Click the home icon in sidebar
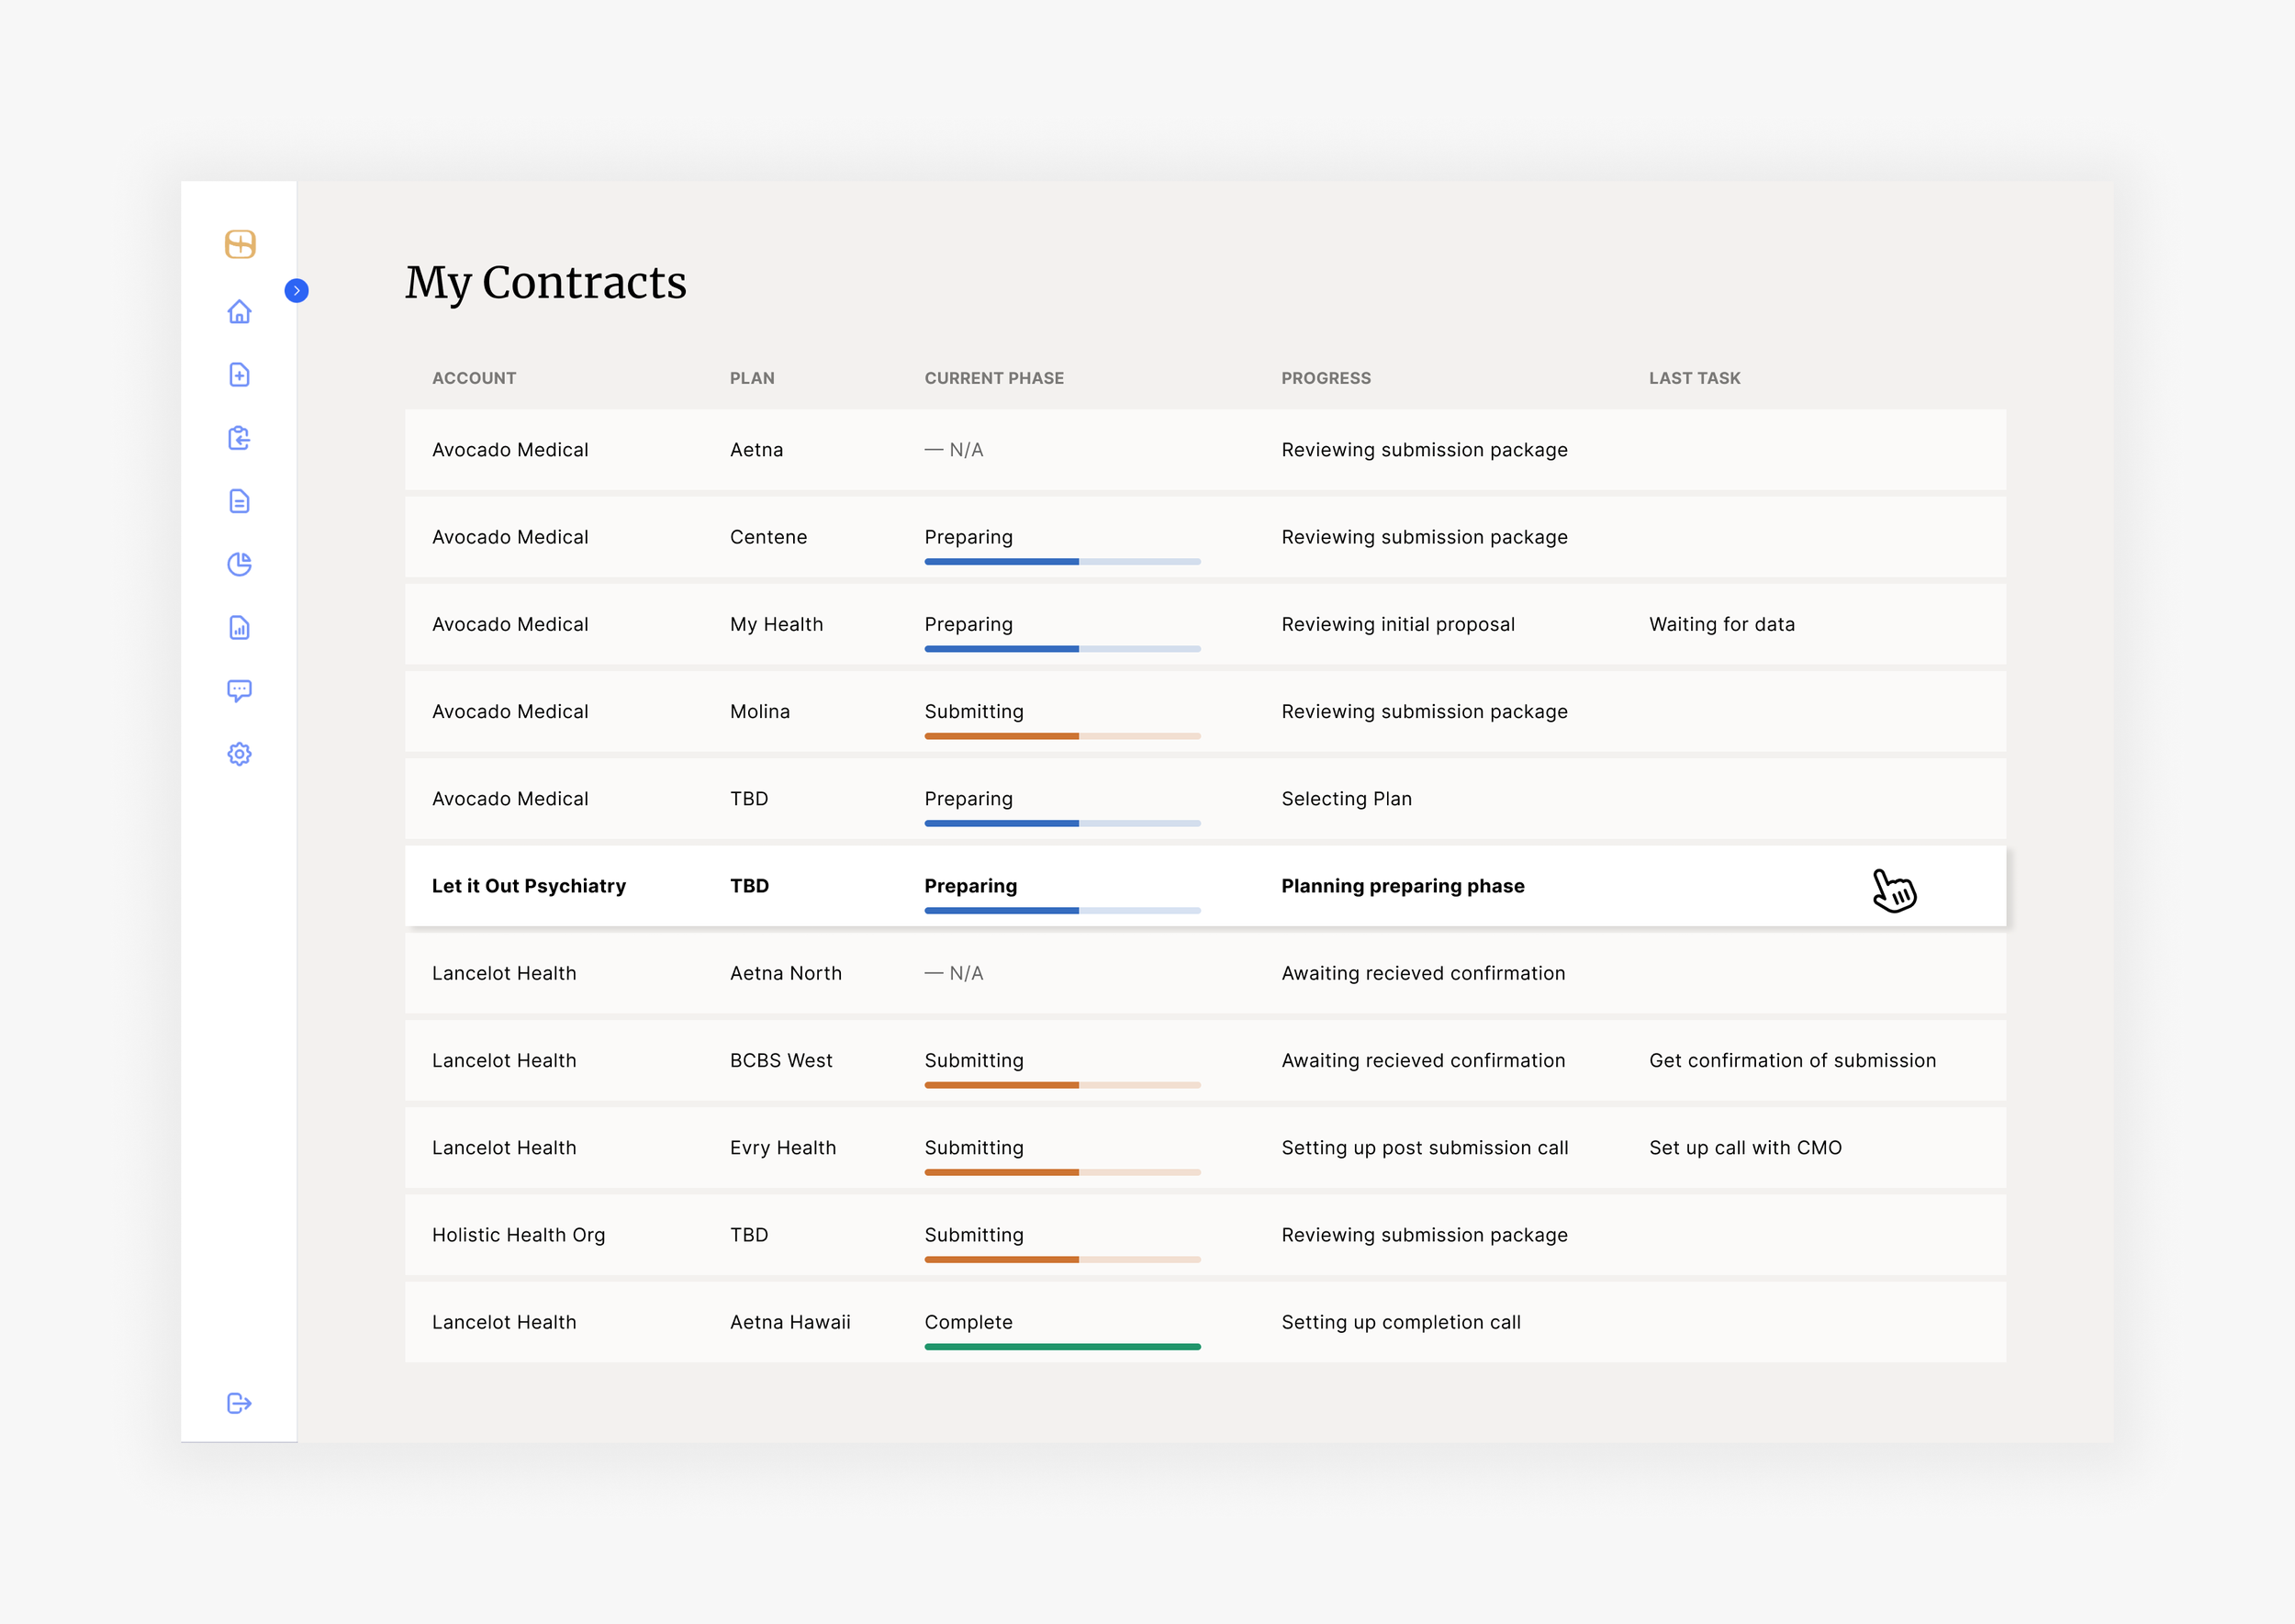Screen dimensions: 2295x1624 (x=239, y=312)
